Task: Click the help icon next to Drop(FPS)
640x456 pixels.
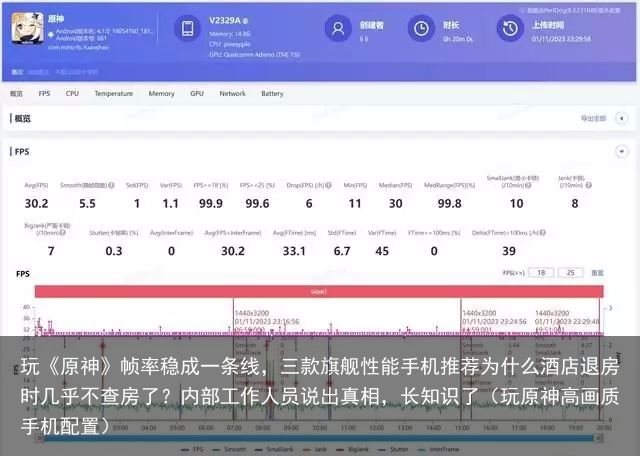Action: (x=329, y=185)
